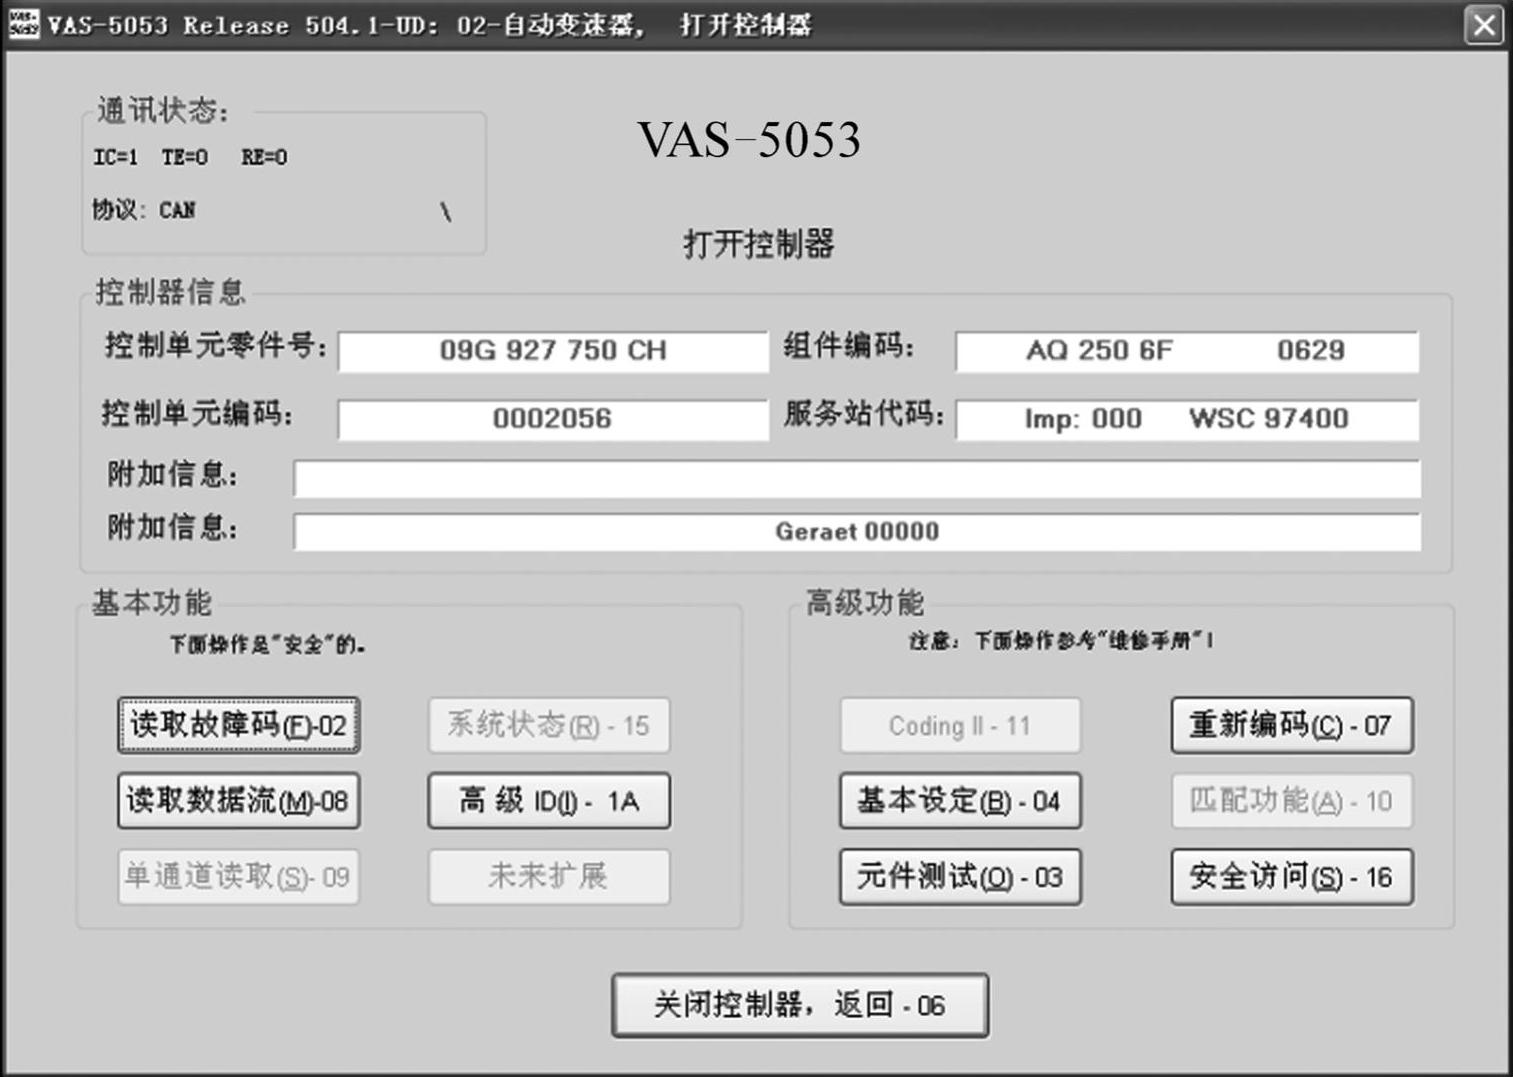This screenshot has height=1077, width=1513.
Task: Open 基本设定 (B)-04
Action: click(960, 801)
